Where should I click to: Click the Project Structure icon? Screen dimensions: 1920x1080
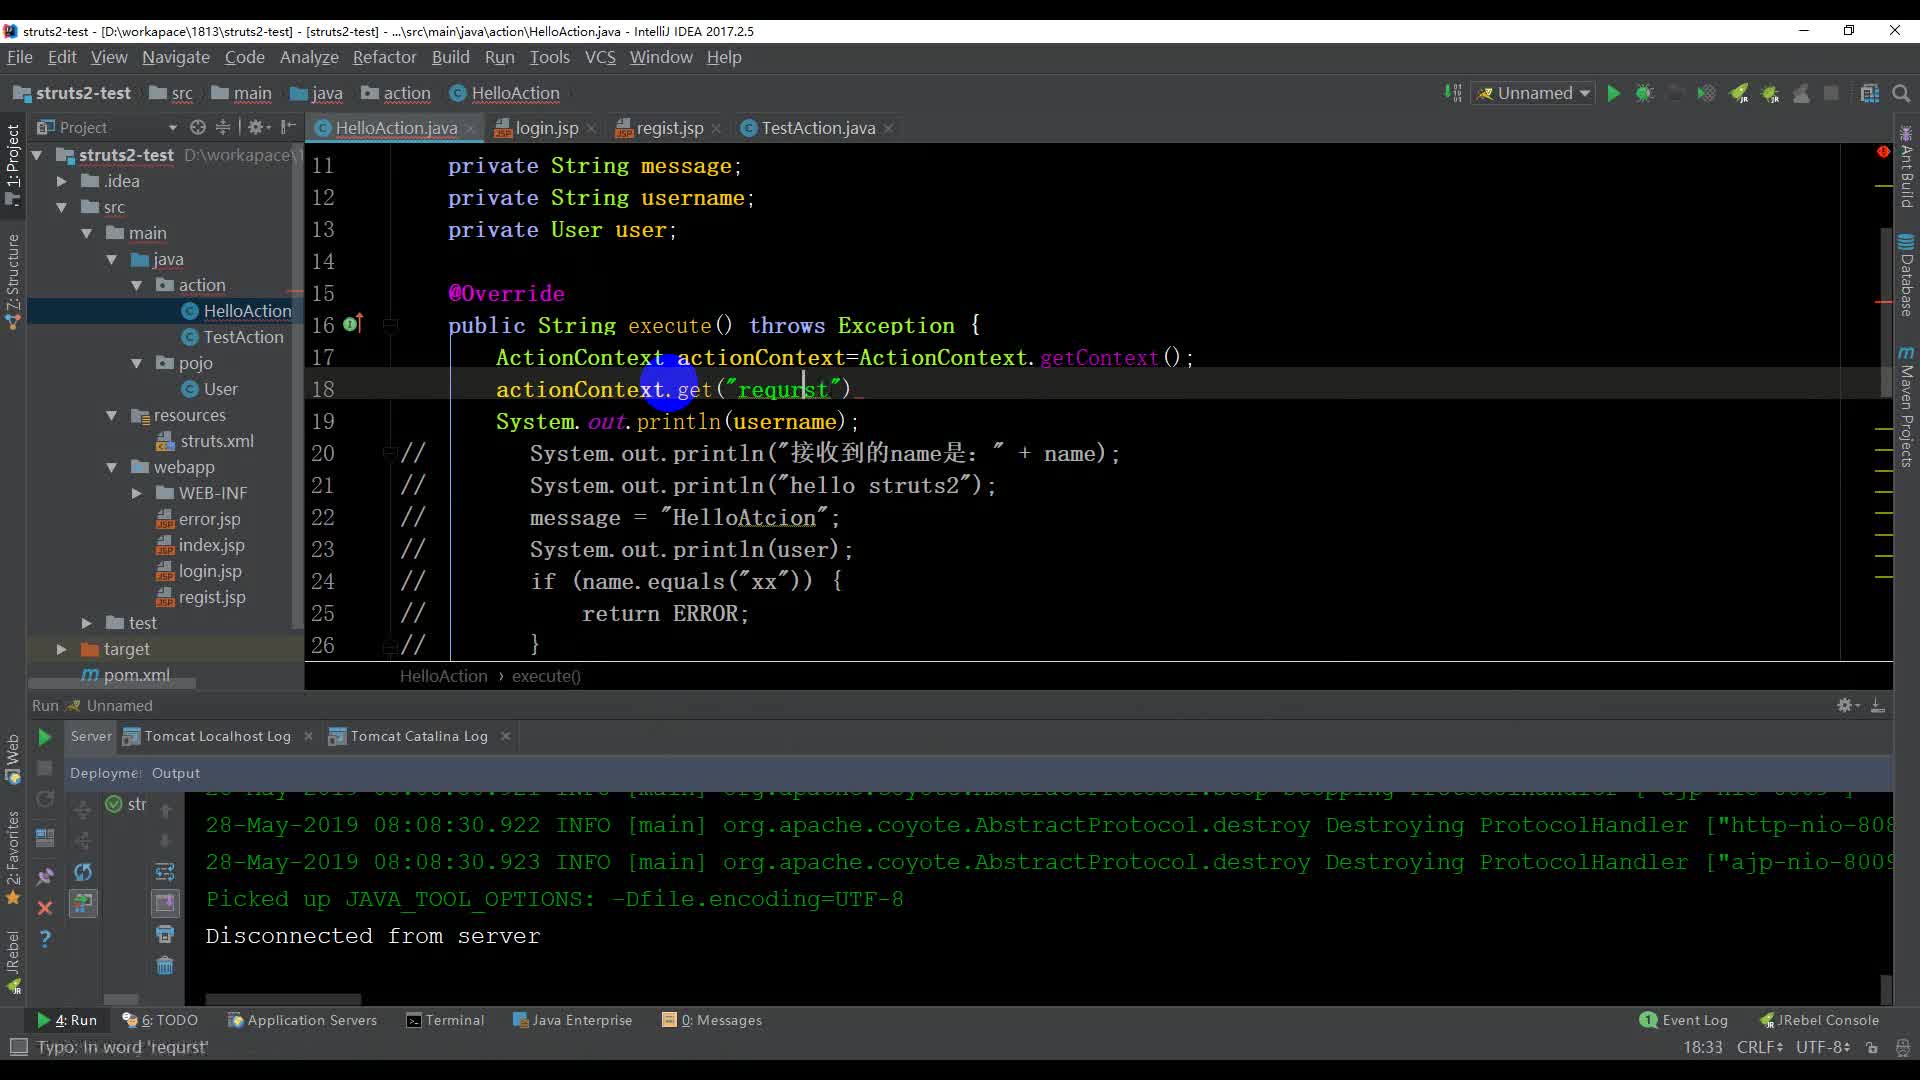pos(1869,93)
